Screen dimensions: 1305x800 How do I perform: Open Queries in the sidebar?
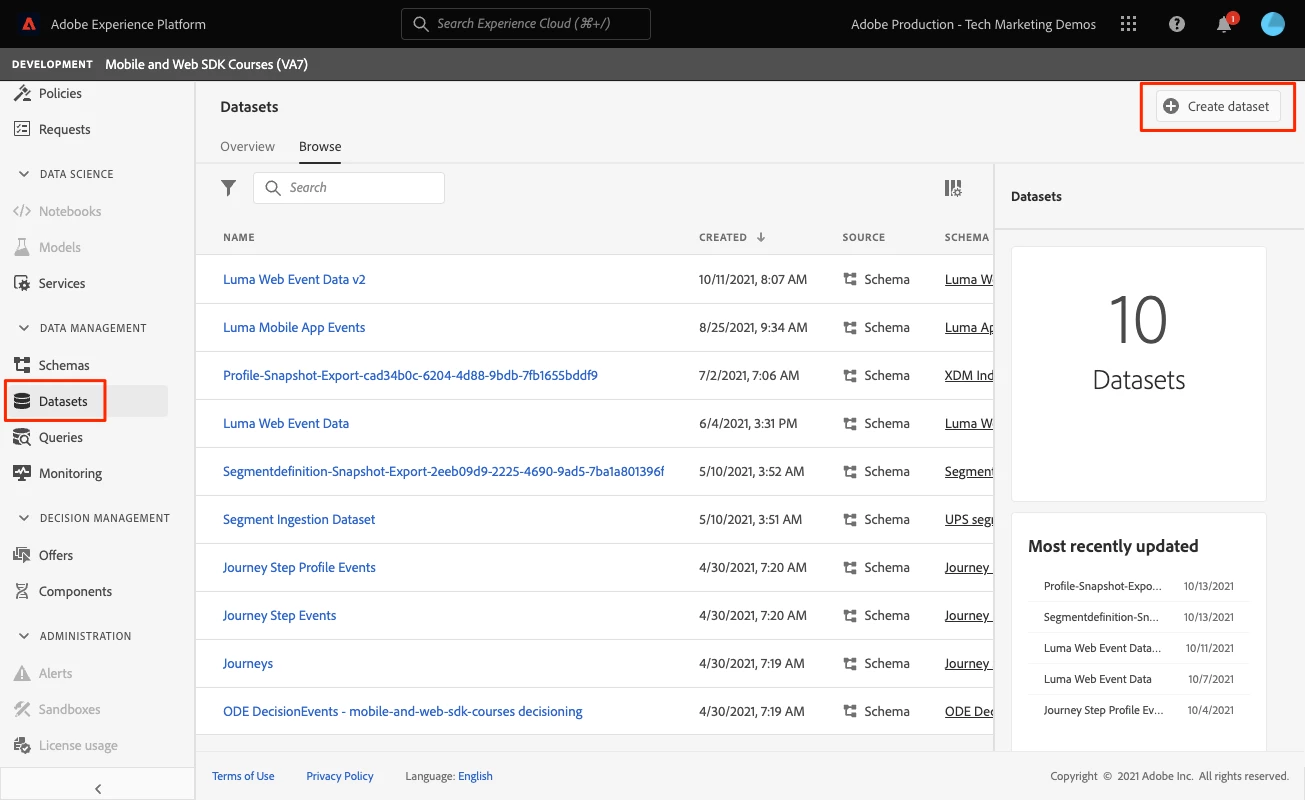61,437
